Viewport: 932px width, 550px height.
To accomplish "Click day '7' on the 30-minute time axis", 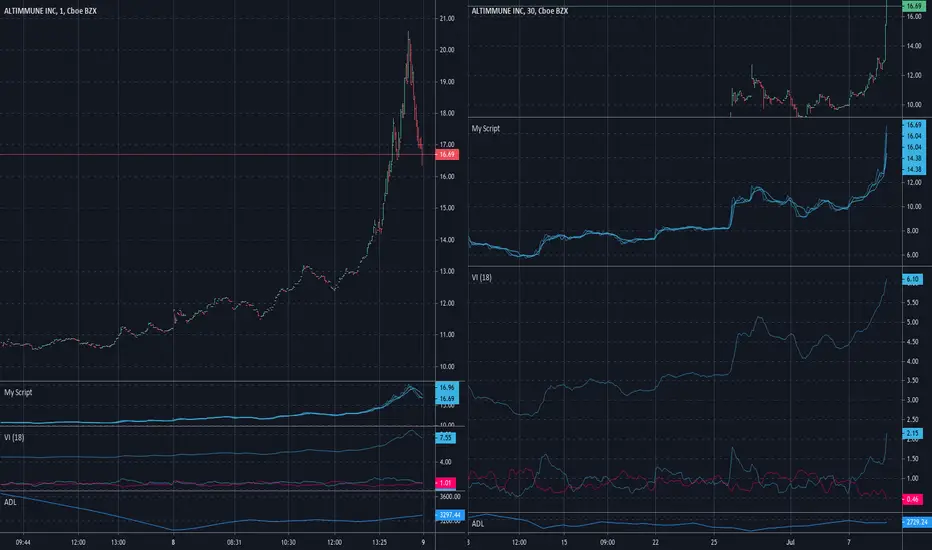I will pyautogui.click(x=849, y=542).
